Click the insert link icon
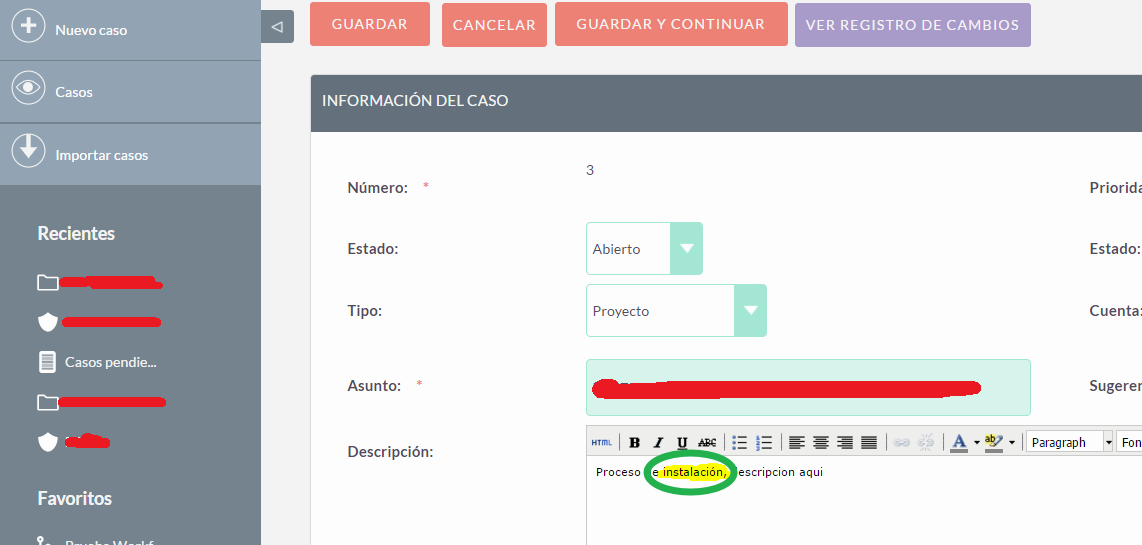Viewport: 1142px width, 545px height. [902, 442]
